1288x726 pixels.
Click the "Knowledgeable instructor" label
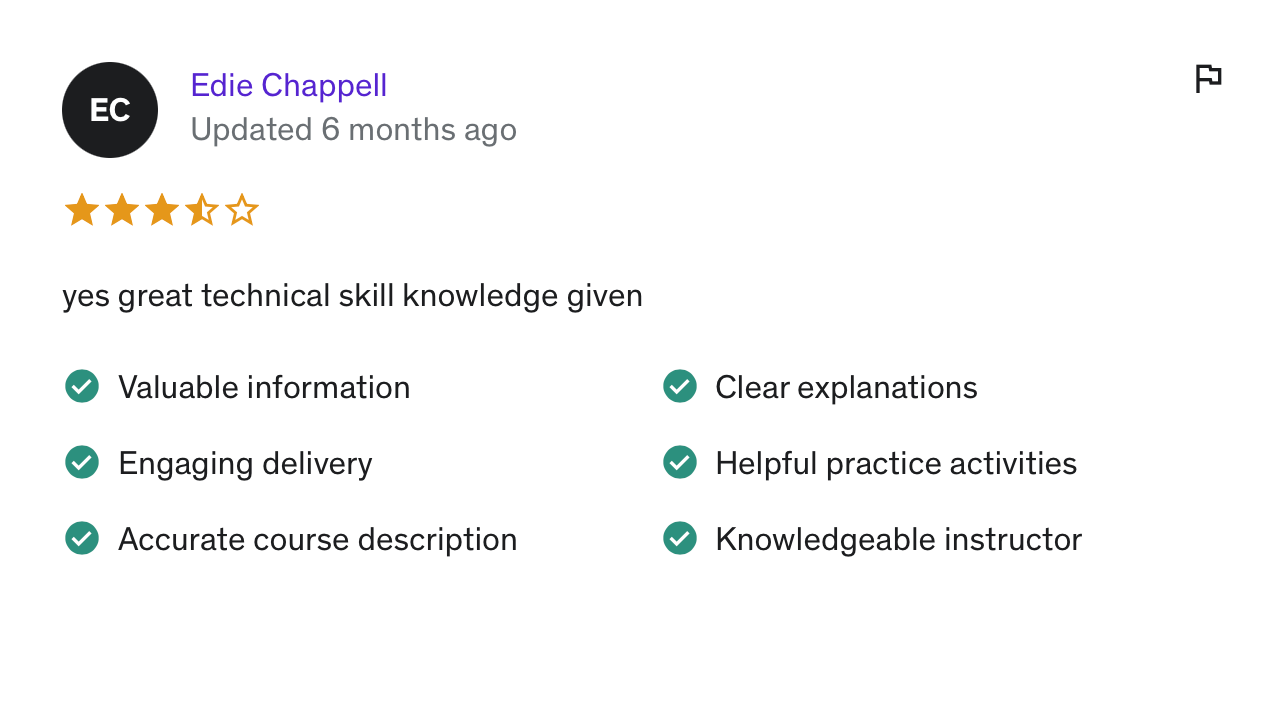pyautogui.click(x=898, y=540)
